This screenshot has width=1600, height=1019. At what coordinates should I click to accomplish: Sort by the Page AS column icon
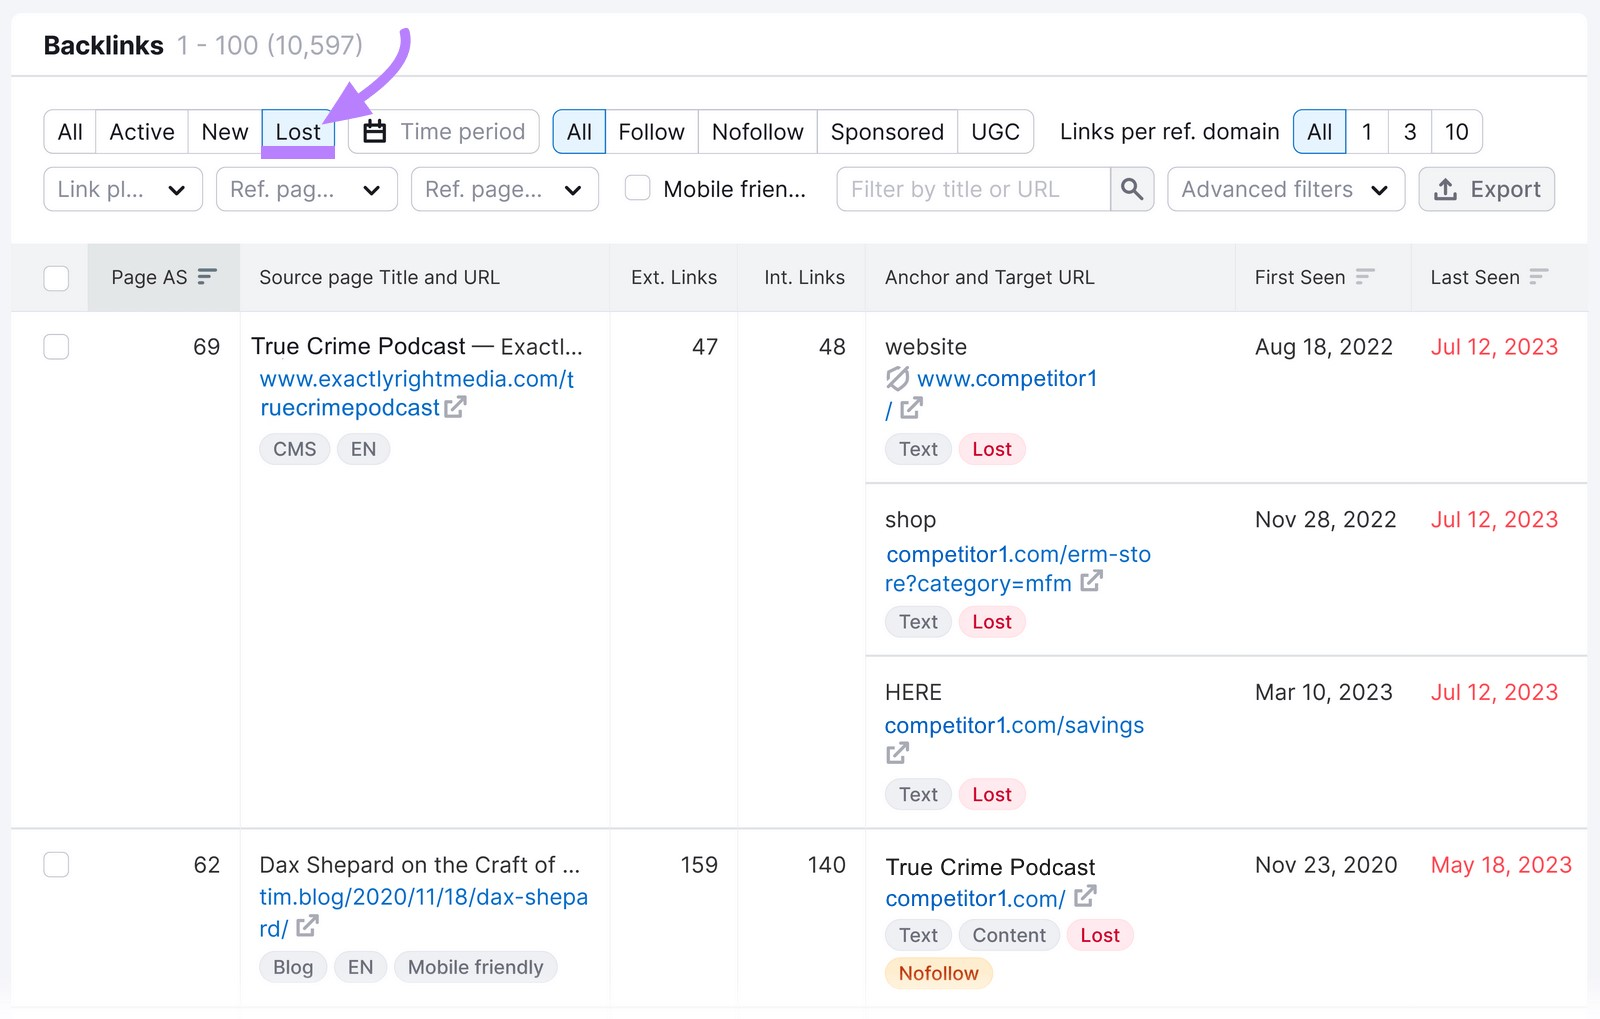[207, 277]
